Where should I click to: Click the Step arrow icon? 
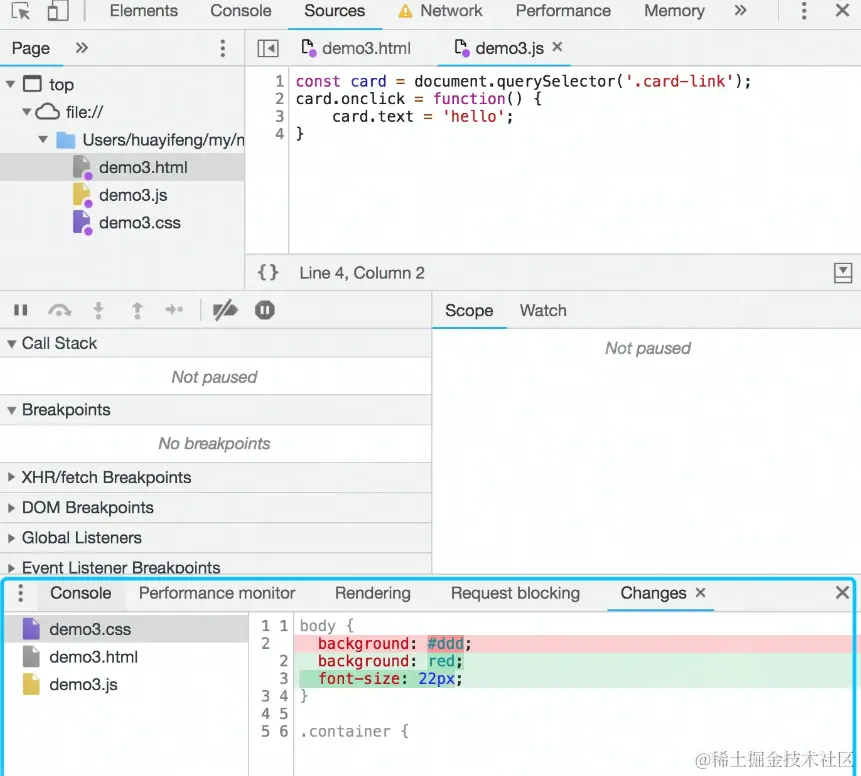(x=175, y=310)
